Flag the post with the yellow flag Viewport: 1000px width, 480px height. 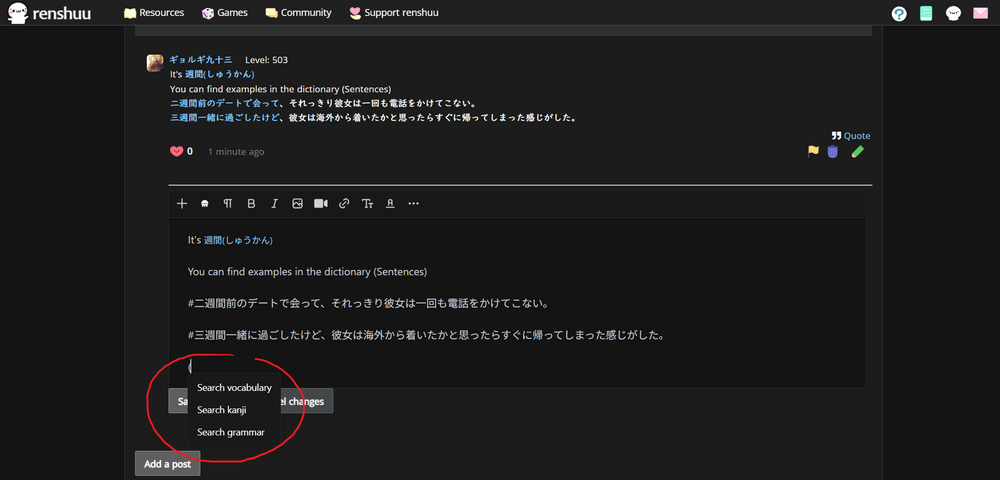(x=813, y=151)
